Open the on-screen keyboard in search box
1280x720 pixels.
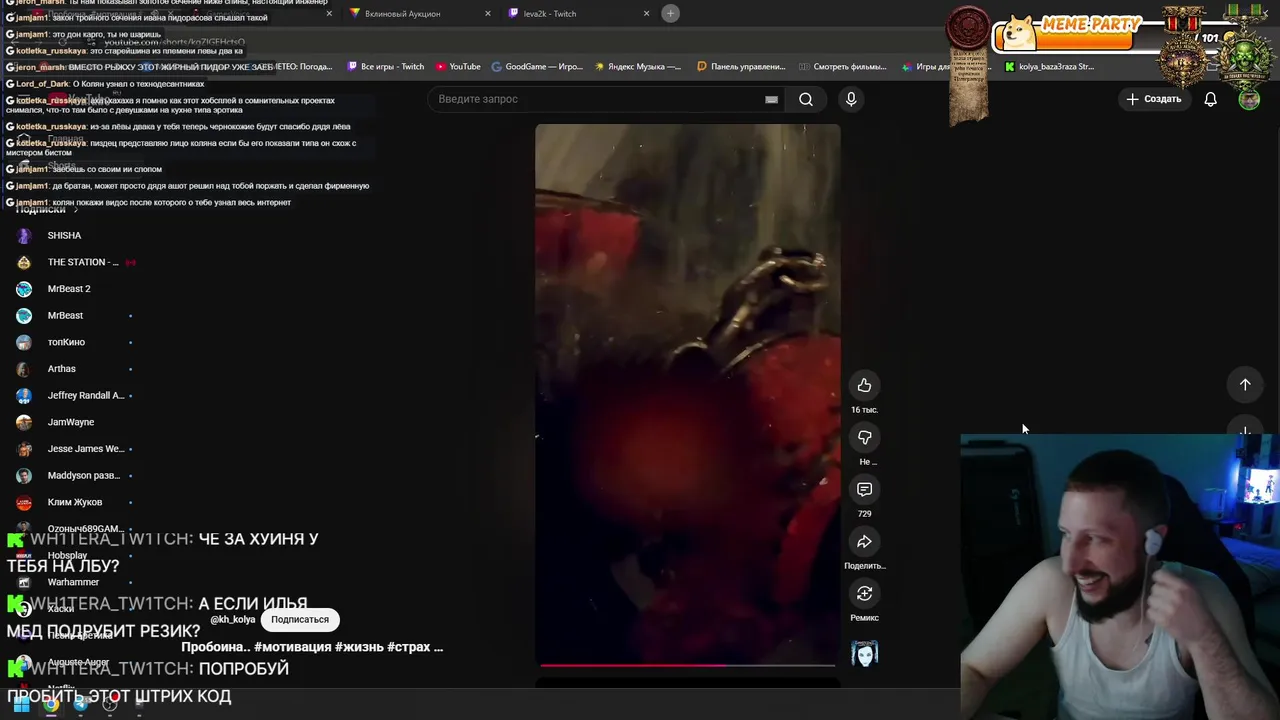[771, 99]
